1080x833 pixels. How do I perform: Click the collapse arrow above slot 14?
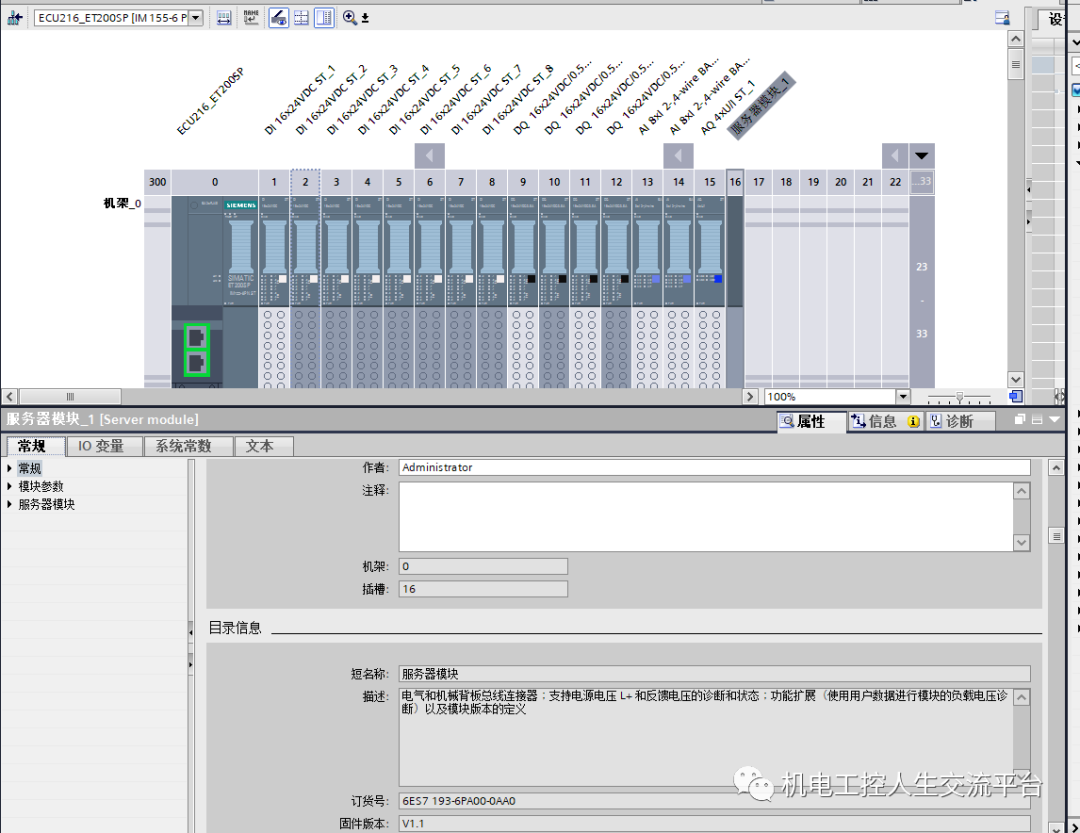[678, 156]
